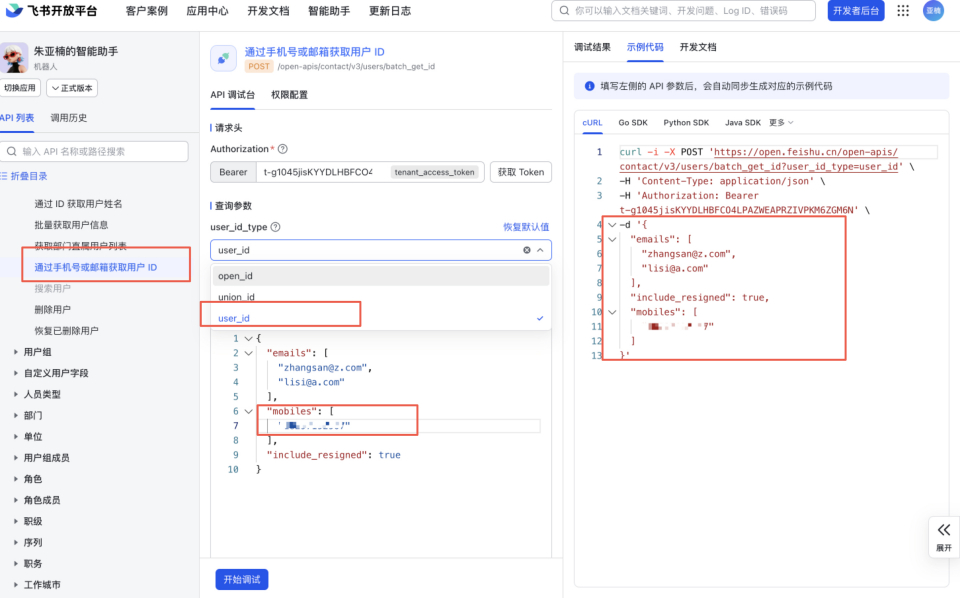This screenshot has width=960, height=598.
Task: Collapse the user_id_type dropdown arrow
Action: (x=540, y=250)
